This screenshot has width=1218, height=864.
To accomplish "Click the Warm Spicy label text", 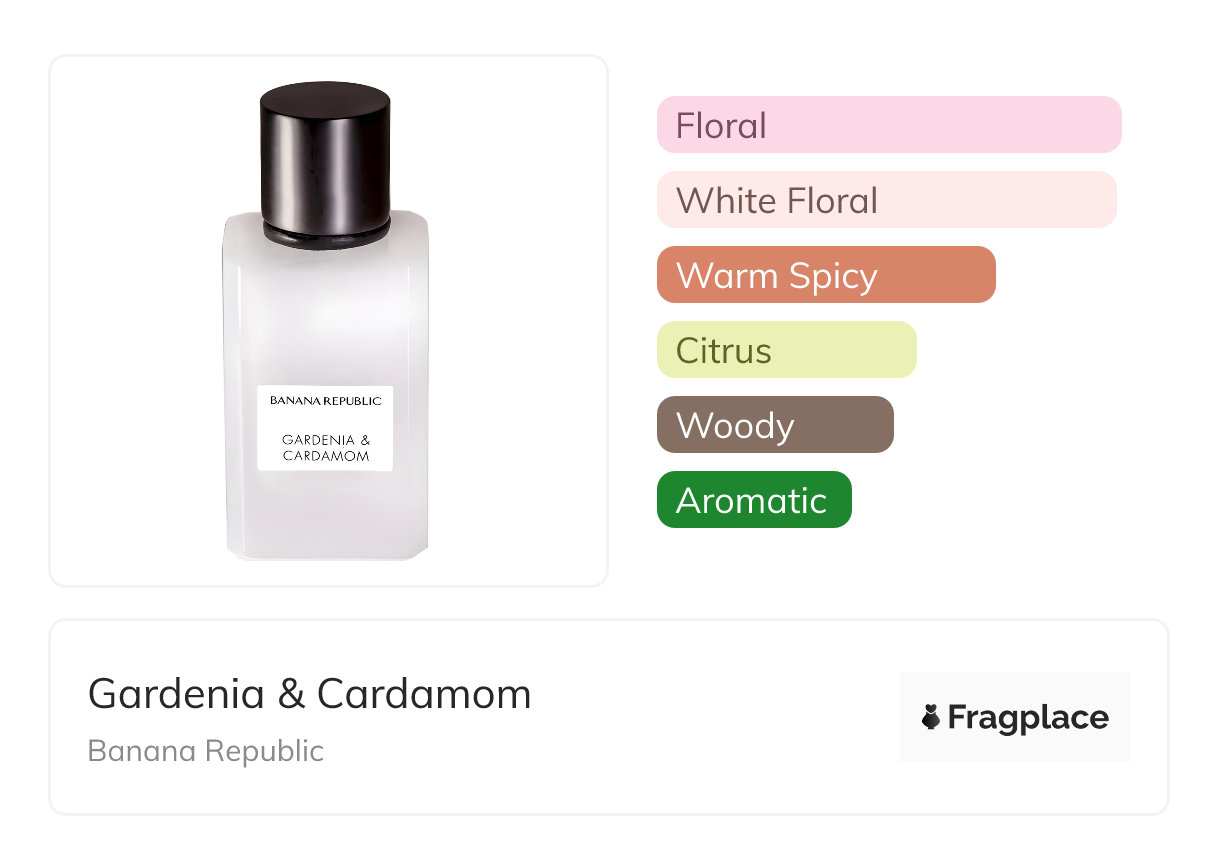I will (777, 277).
